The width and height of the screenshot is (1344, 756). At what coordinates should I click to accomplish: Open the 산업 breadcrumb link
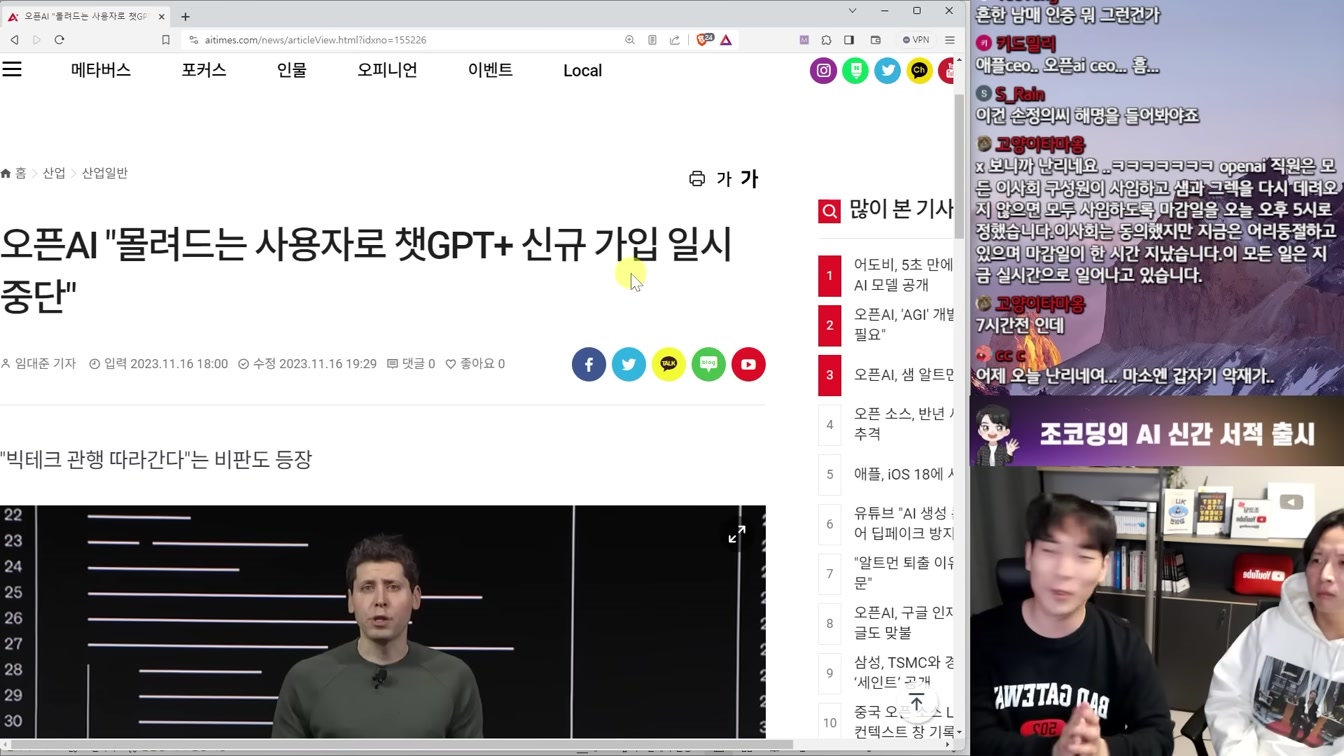(54, 173)
